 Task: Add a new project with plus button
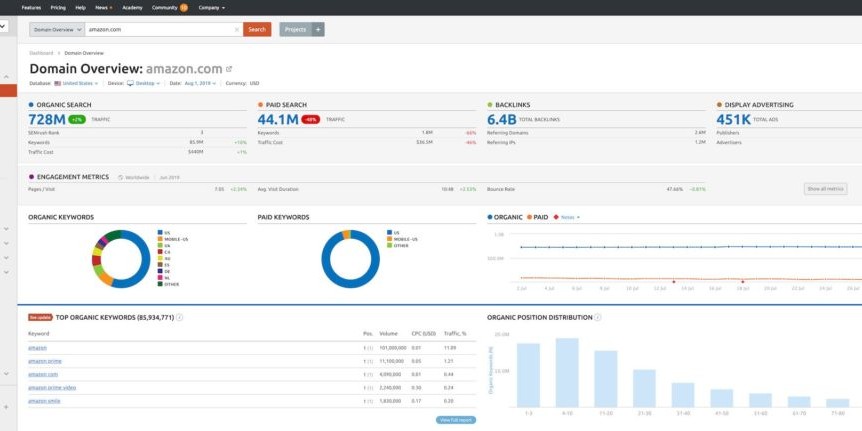(x=318, y=30)
